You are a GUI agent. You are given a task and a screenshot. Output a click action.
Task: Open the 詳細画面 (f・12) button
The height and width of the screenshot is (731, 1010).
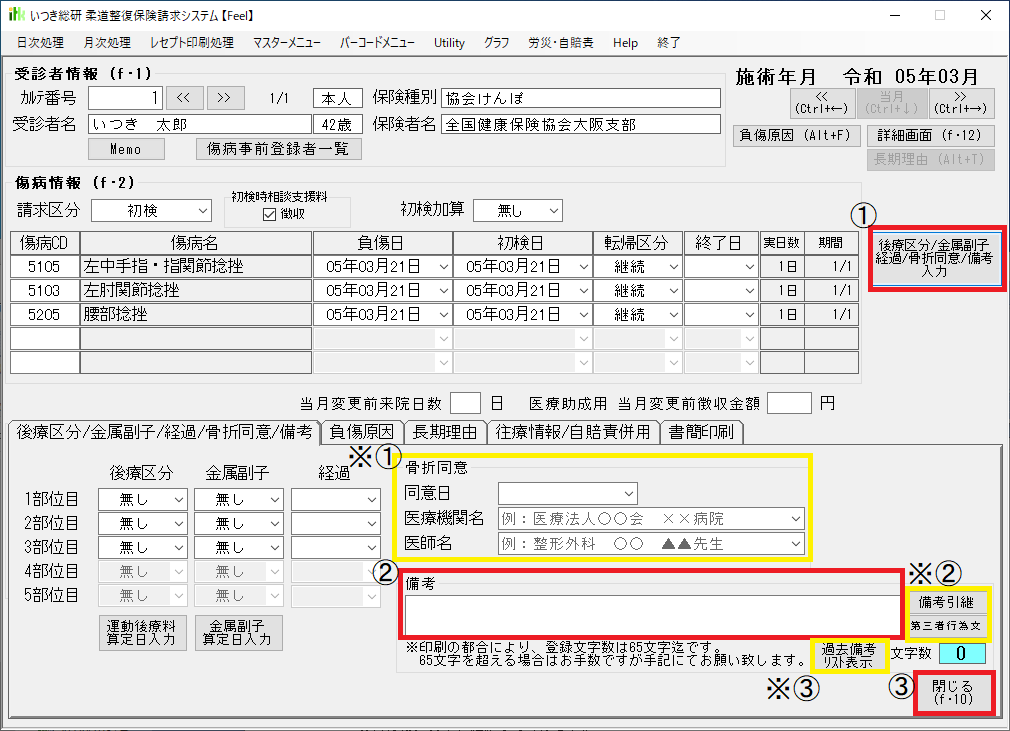tap(929, 134)
